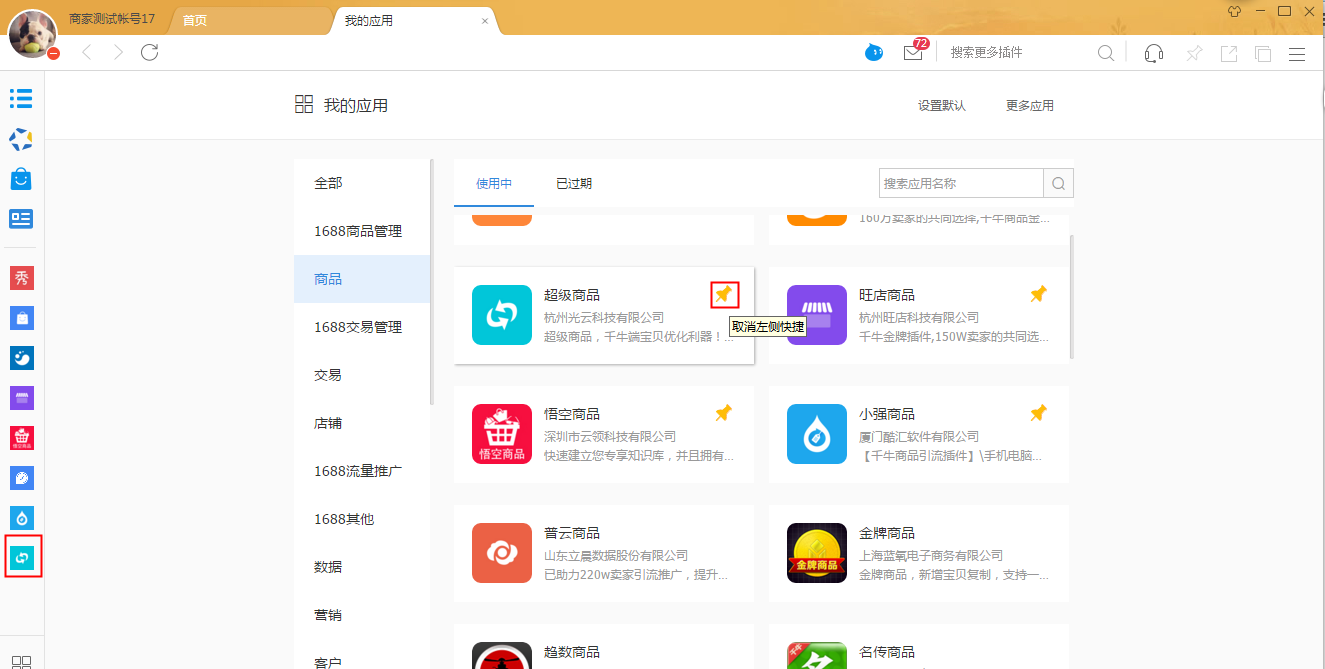Click the account name 商家测试帐号17
1325x669 pixels.
pos(111,19)
